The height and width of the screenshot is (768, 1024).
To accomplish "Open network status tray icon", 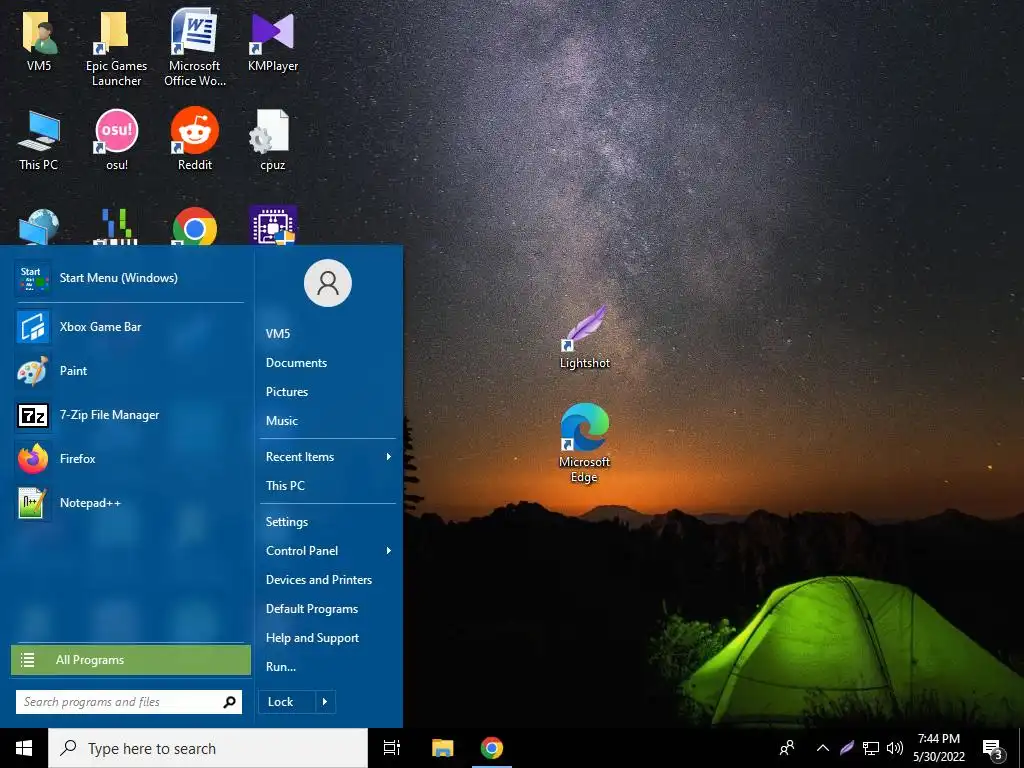I will point(871,748).
